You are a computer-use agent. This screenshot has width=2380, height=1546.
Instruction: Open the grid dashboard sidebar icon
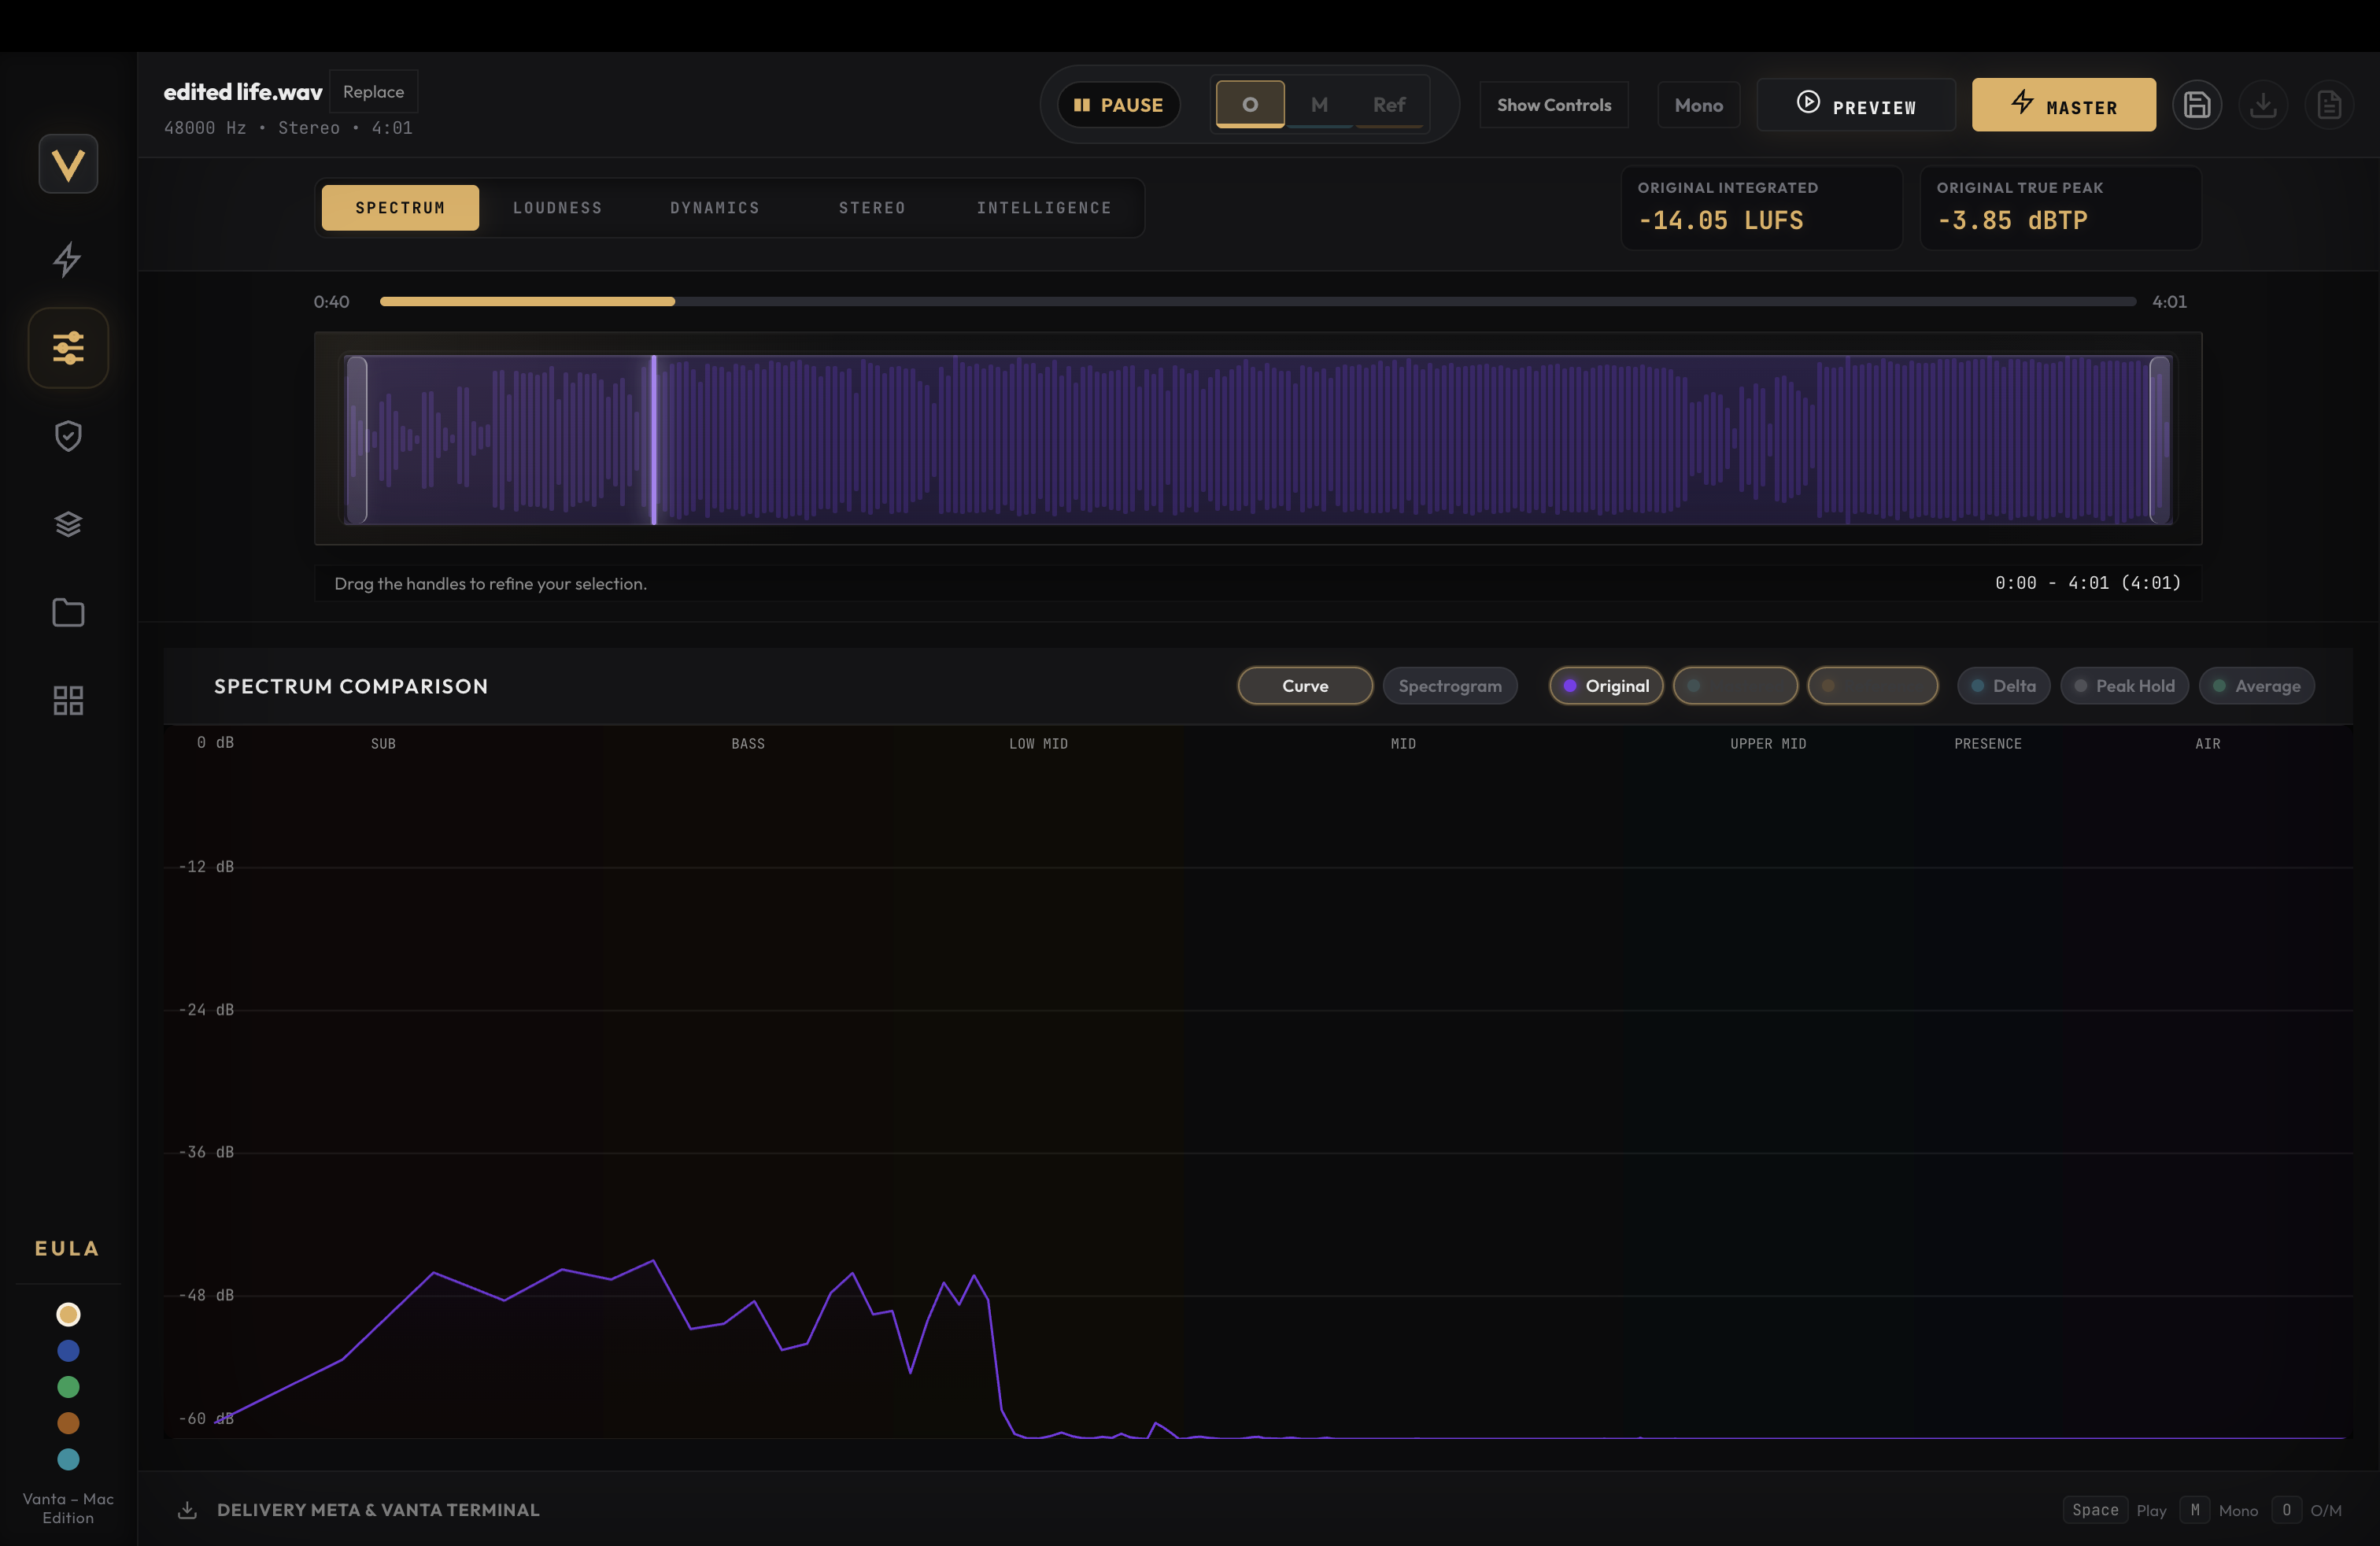click(67, 700)
